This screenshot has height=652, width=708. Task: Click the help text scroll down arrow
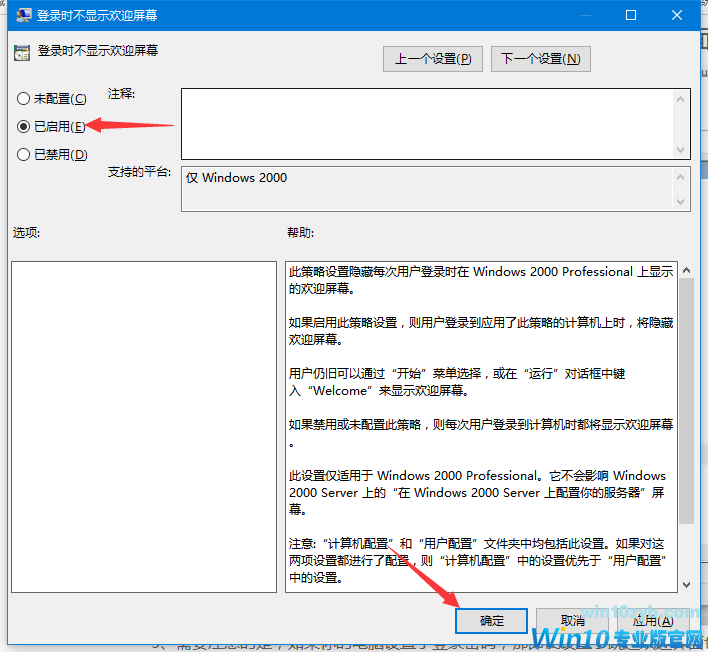click(x=686, y=585)
